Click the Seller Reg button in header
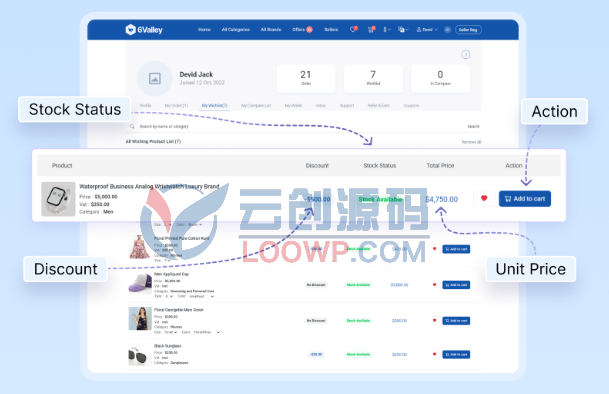Screen dimensions: 609x394 pos(468,30)
